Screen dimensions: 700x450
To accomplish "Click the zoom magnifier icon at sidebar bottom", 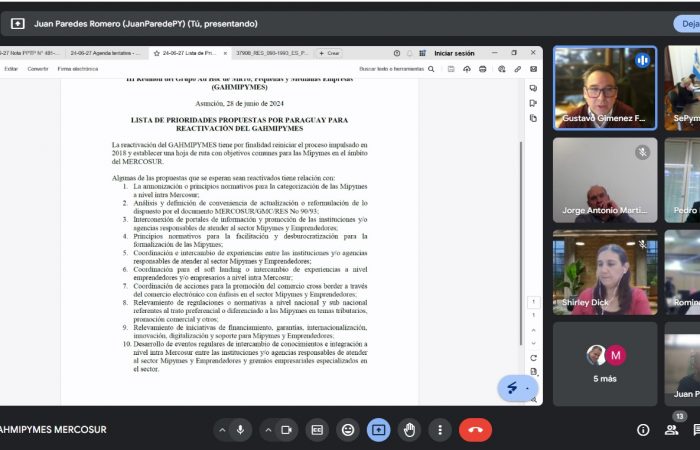I will pos(534,400).
